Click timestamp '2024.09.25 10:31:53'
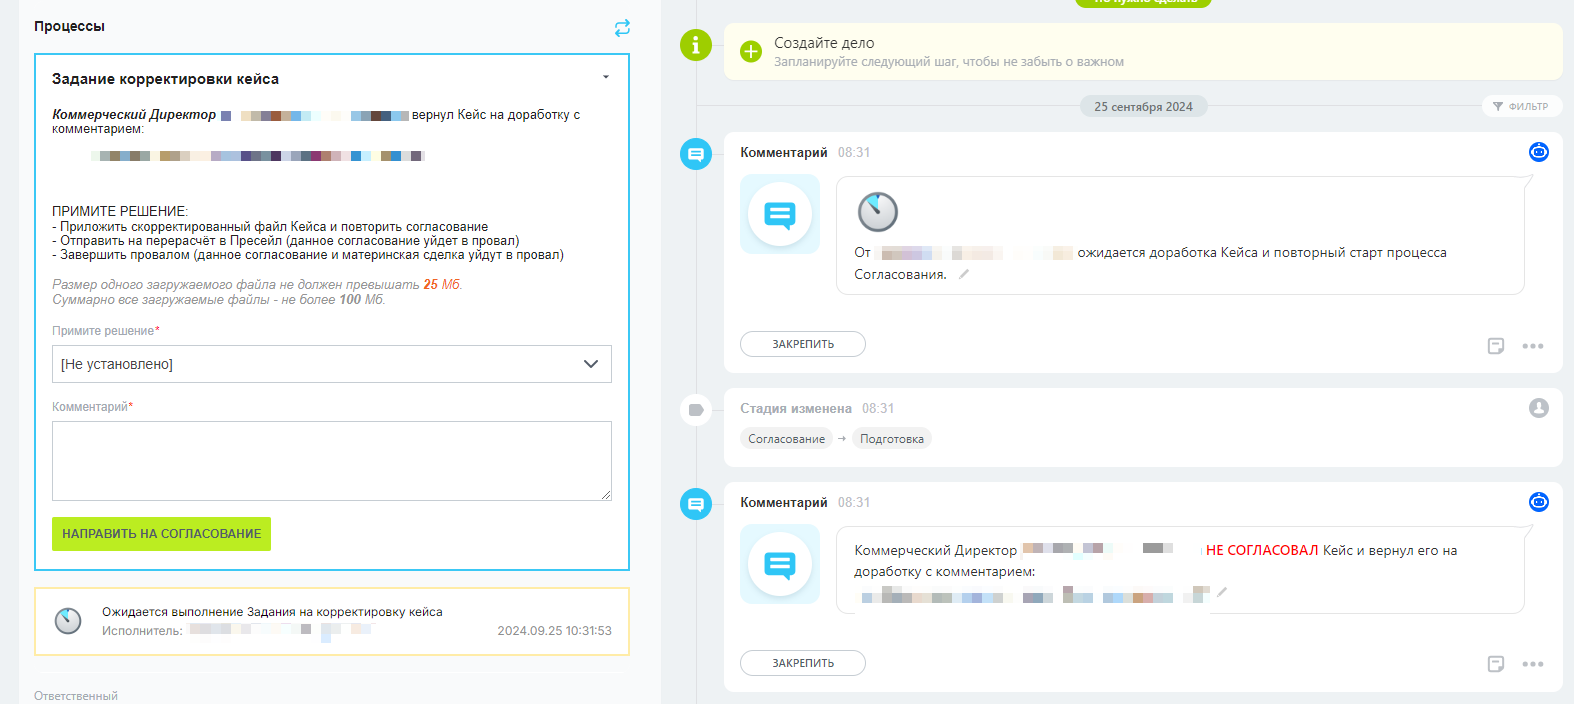Viewport: 1574px width, 704px height. point(554,631)
